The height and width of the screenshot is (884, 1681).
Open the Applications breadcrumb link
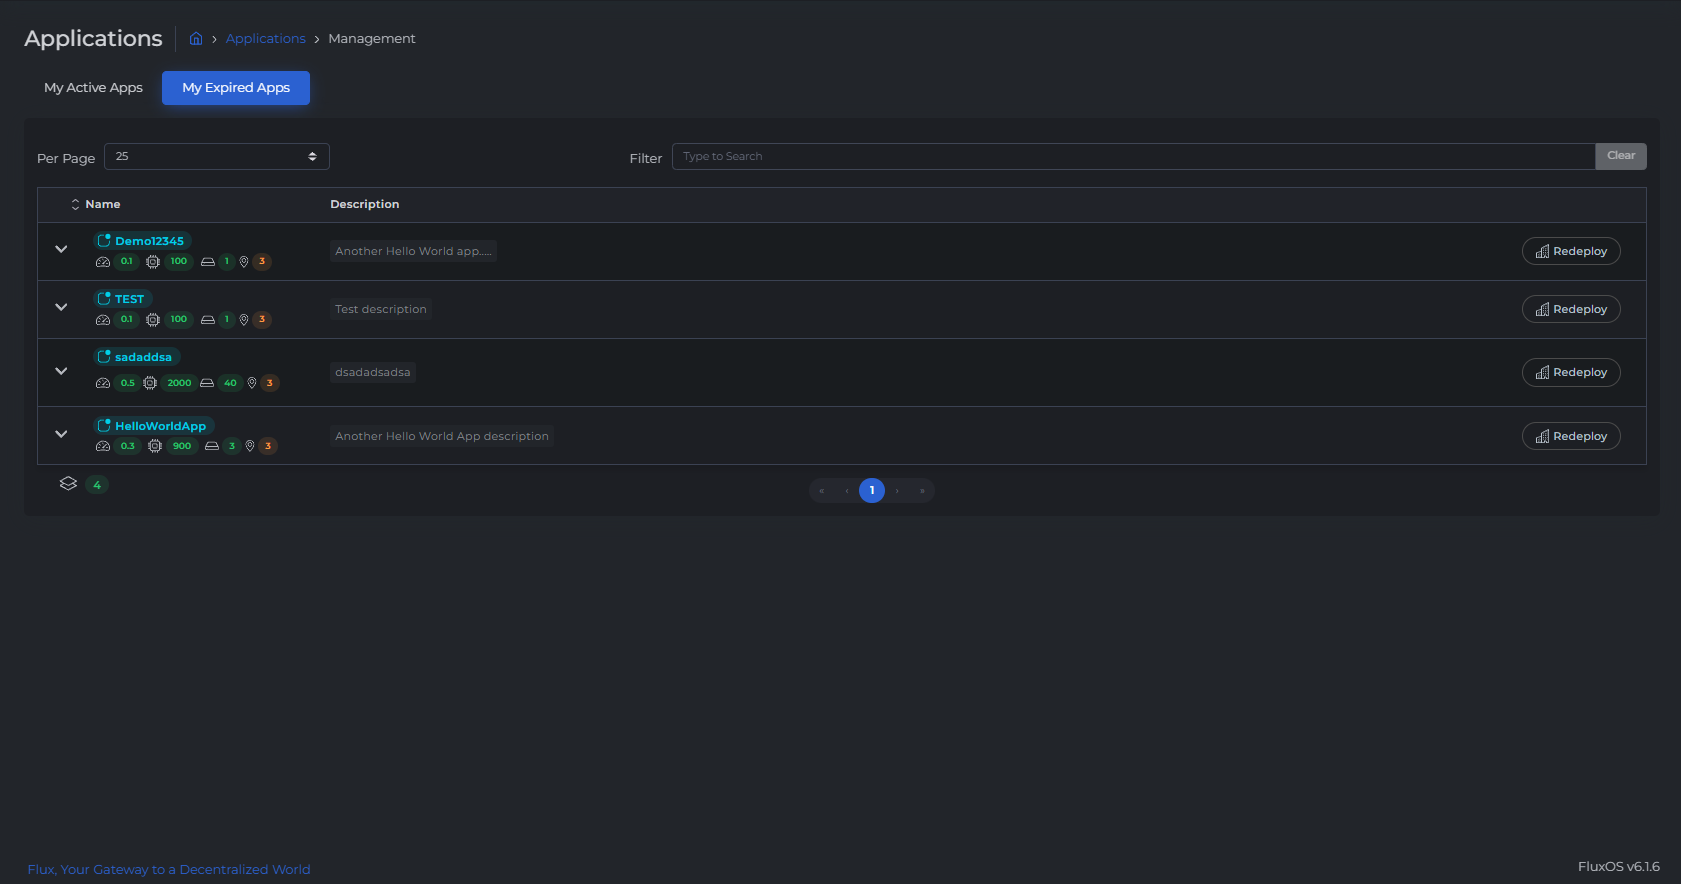(265, 39)
